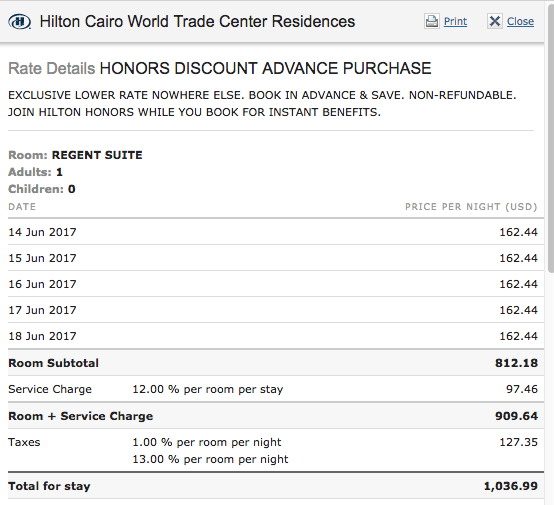
Task: Select the 15 Jun 2017 date
Action: pos(42,258)
